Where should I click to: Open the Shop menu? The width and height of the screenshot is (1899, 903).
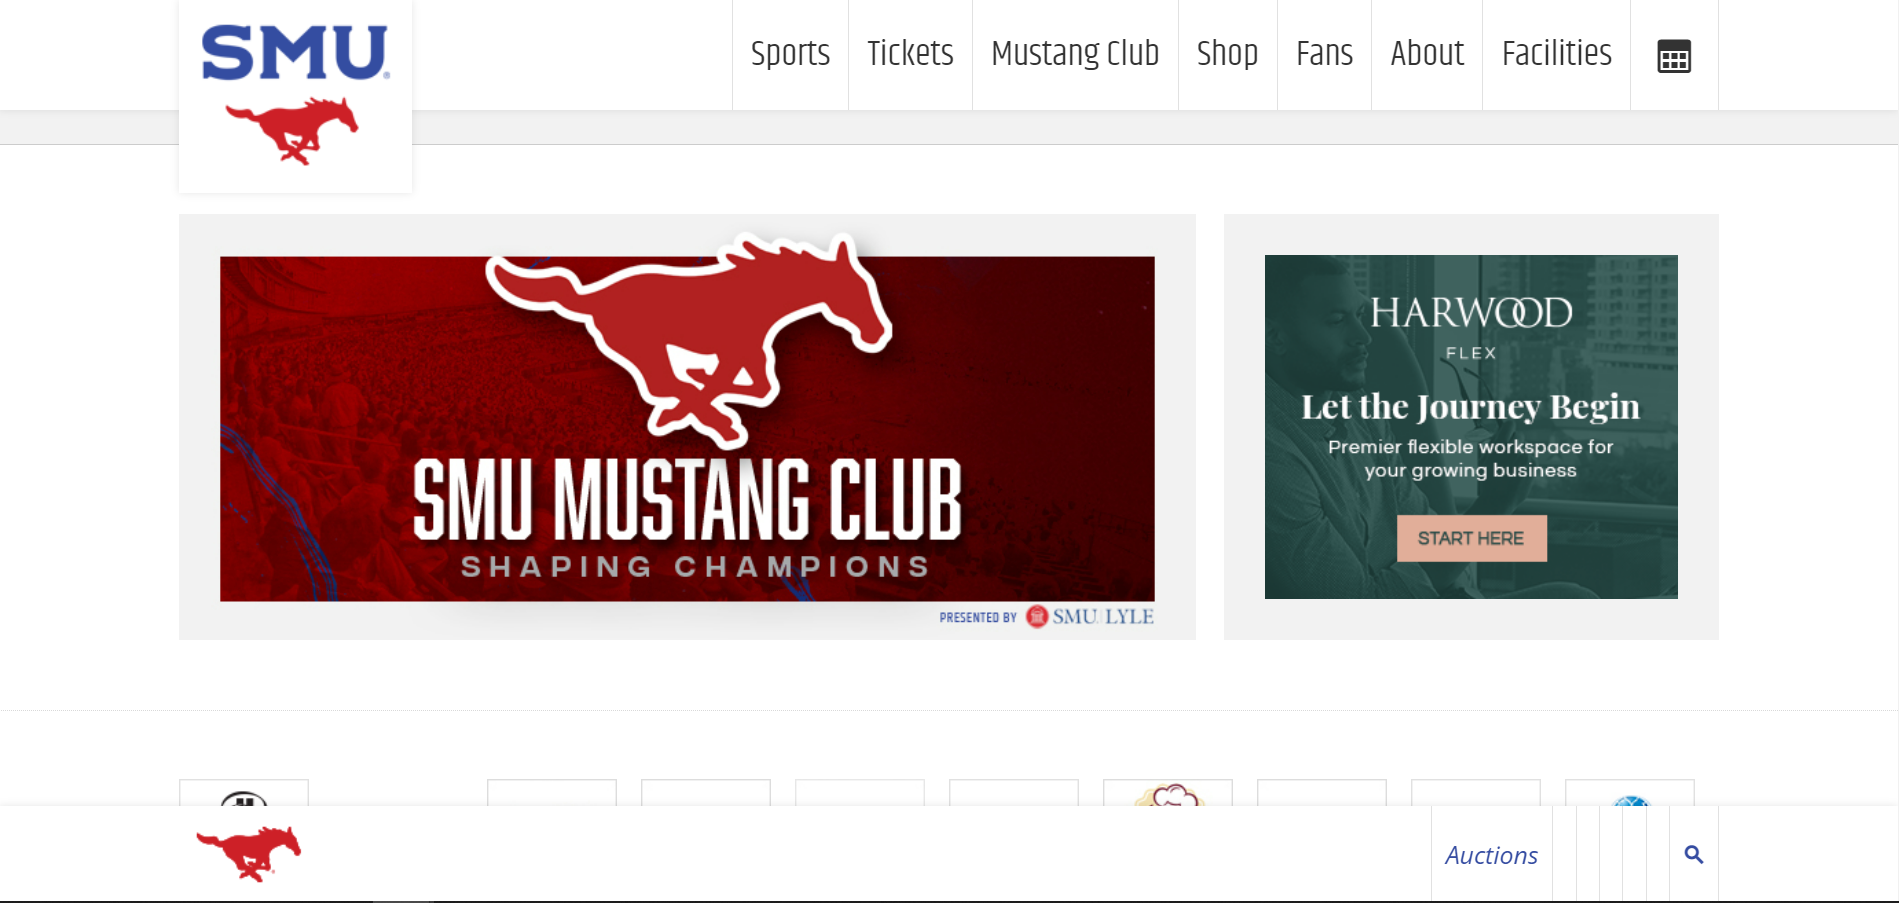1227,54
